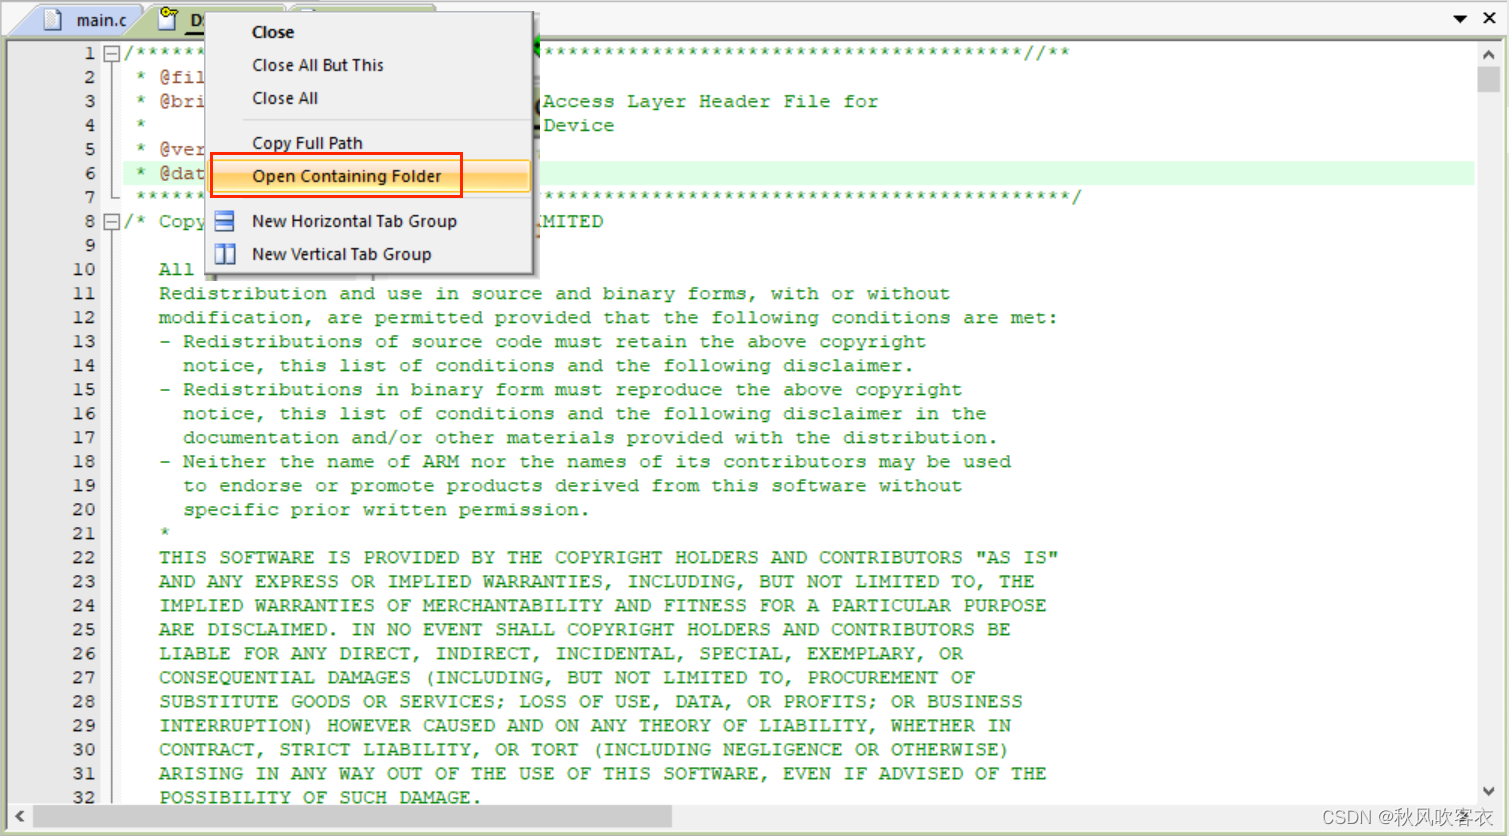Click 'documentation and/or other materials' line
The width and height of the screenshot is (1509, 836).
[x=590, y=437]
